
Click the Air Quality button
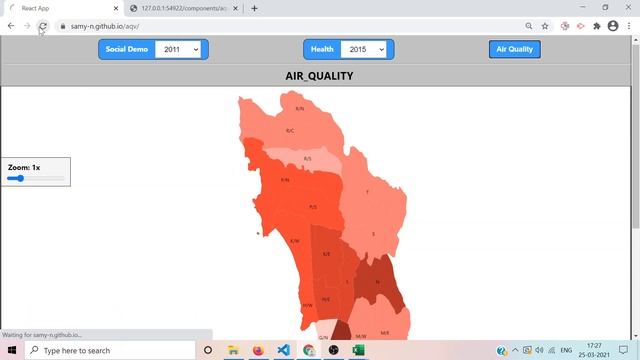pyautogui.click(x=515, y=49)
